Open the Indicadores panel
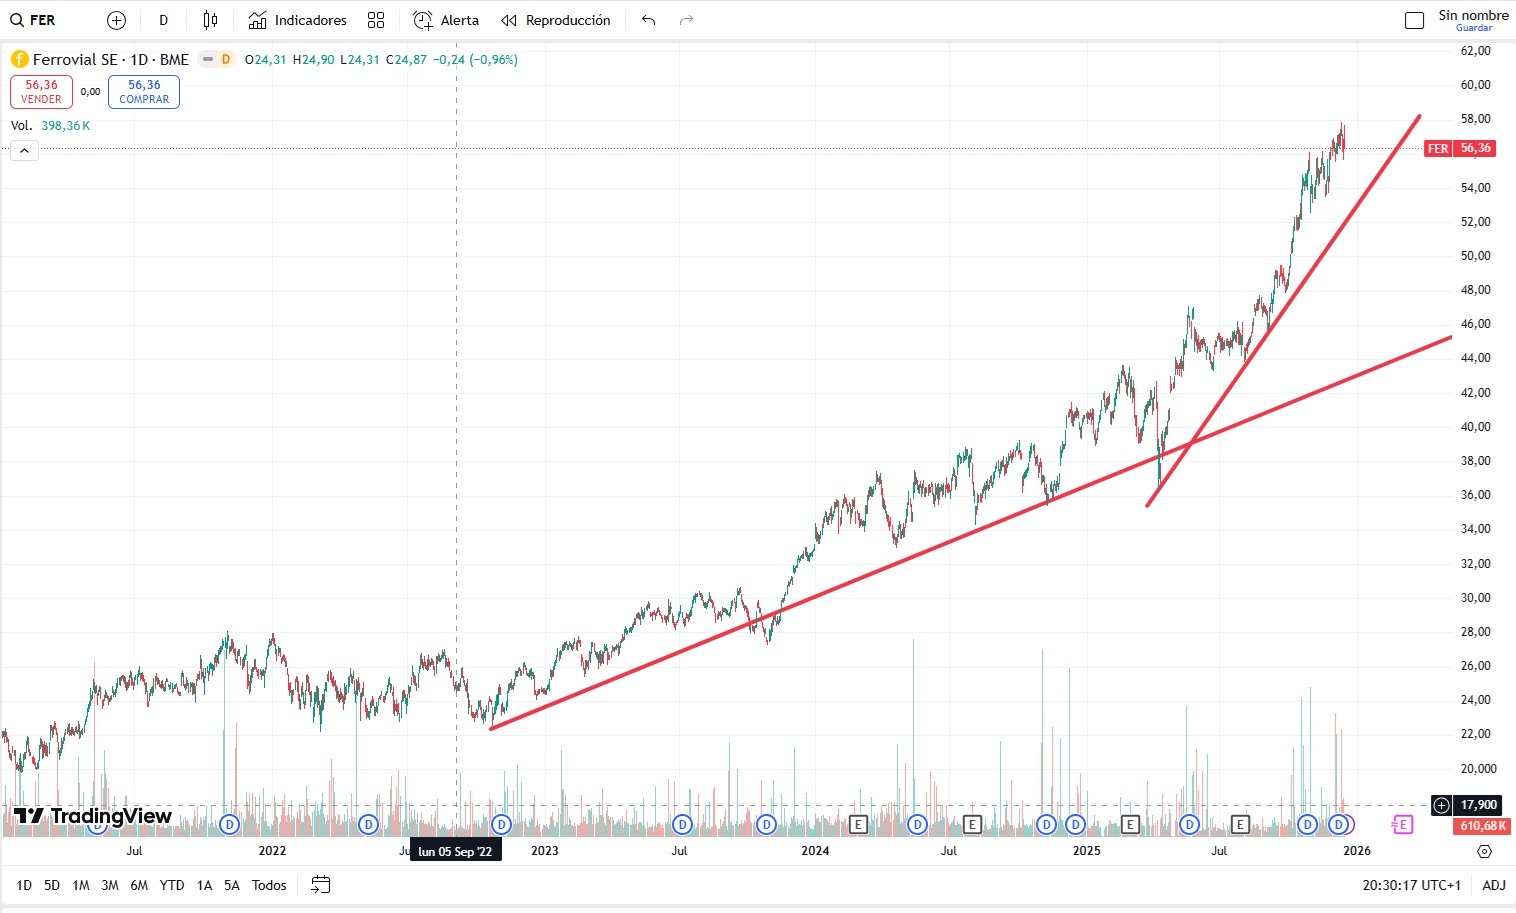Viewport: 1516px width, 913px height. coord(297,20)
